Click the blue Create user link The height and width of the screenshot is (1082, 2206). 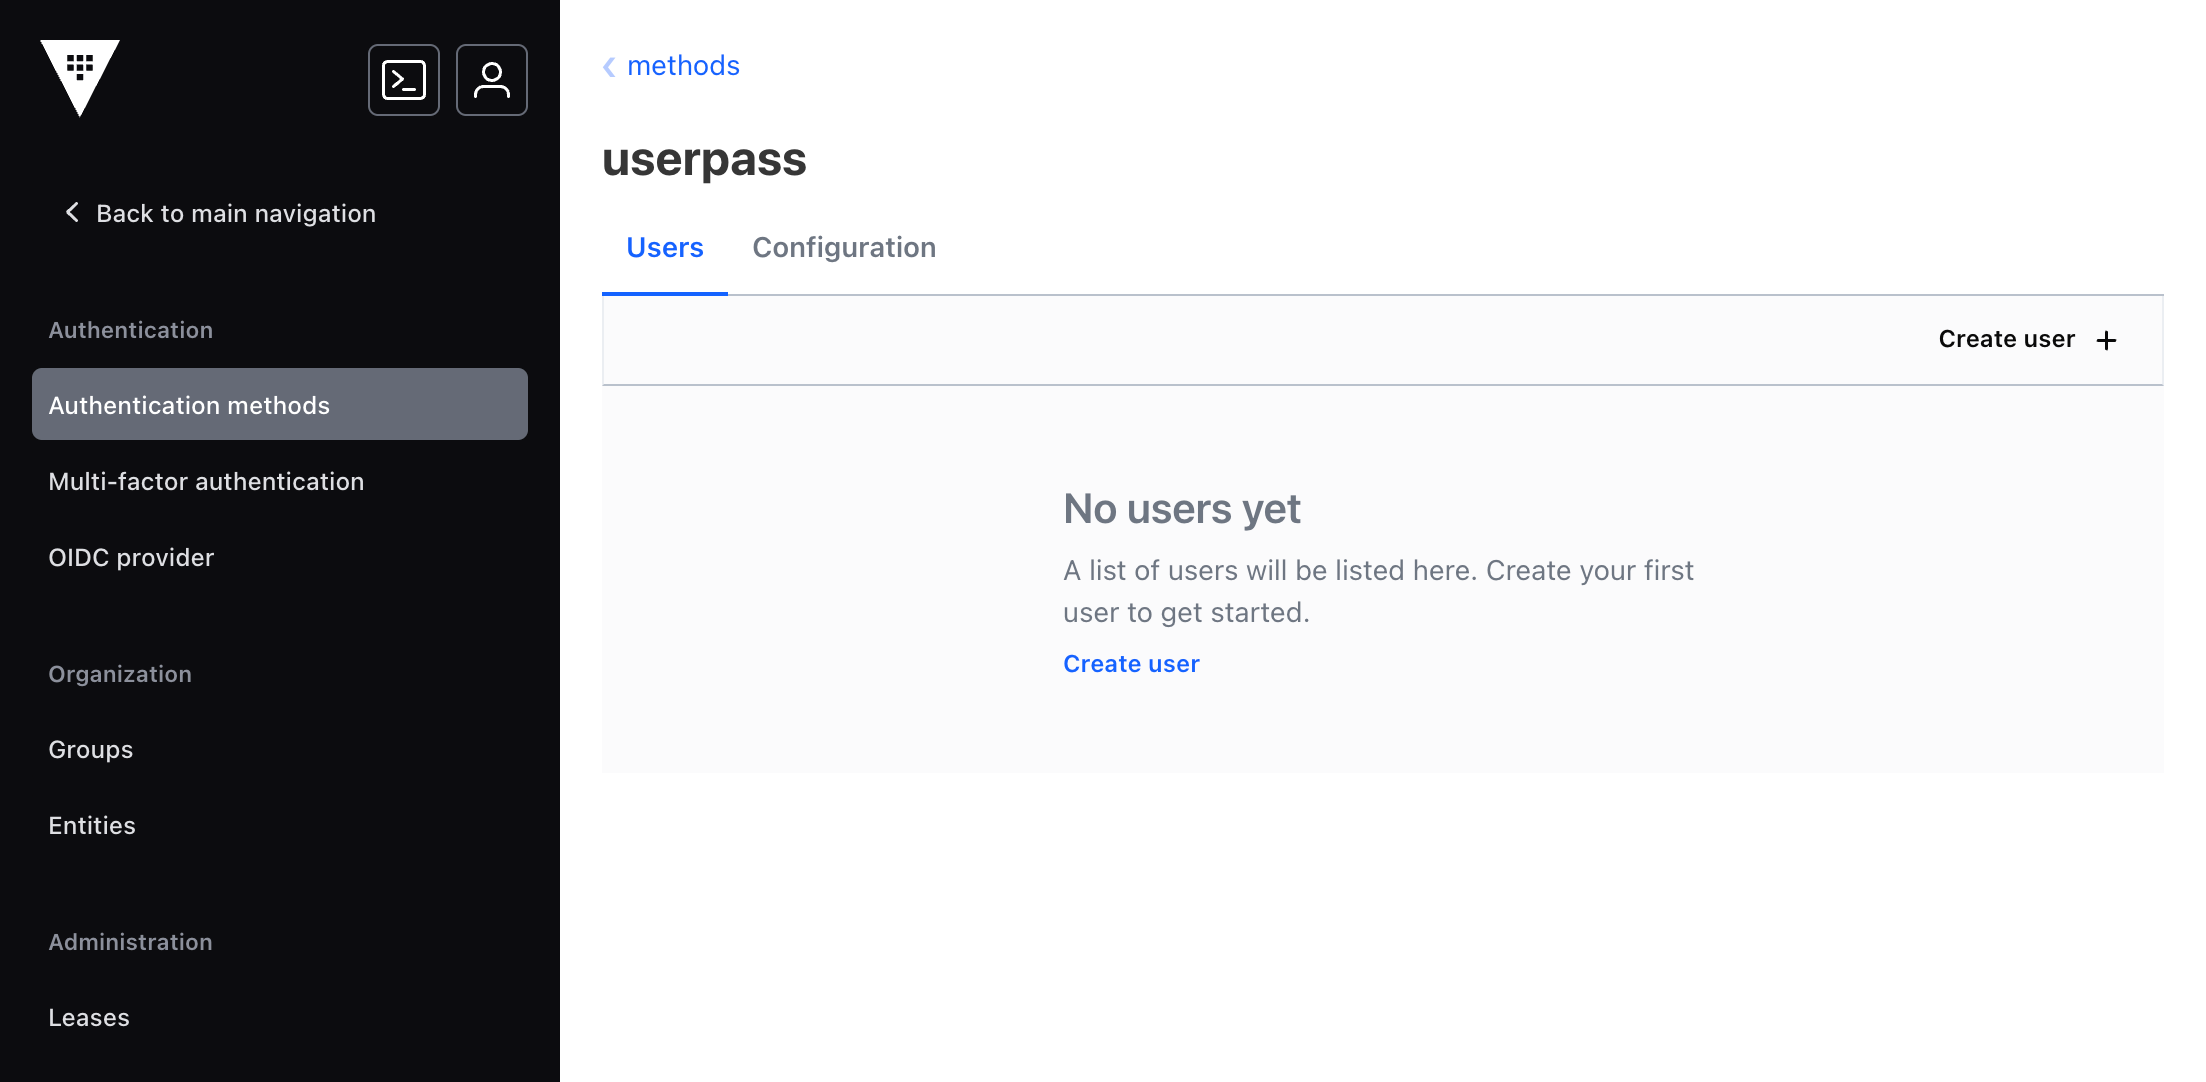[x=1131, y=664]
